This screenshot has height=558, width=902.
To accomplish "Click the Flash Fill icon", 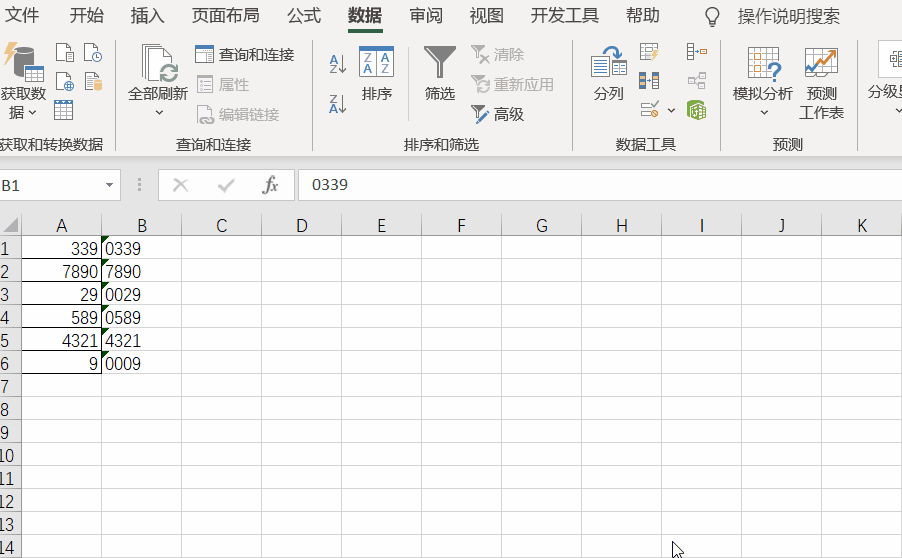I will (x=649, y=52).
